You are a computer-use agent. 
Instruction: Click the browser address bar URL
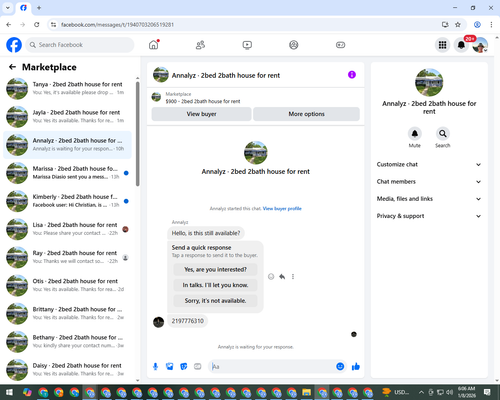(117, 25)
